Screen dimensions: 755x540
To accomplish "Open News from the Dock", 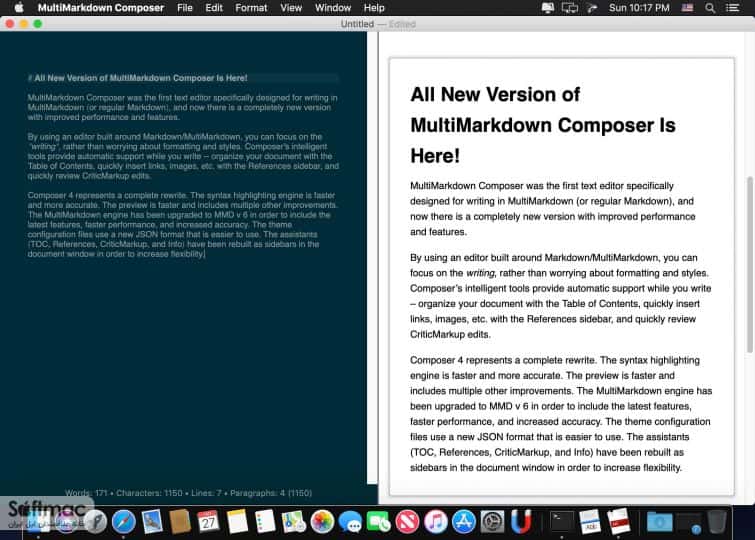I will tap(407, 522).
